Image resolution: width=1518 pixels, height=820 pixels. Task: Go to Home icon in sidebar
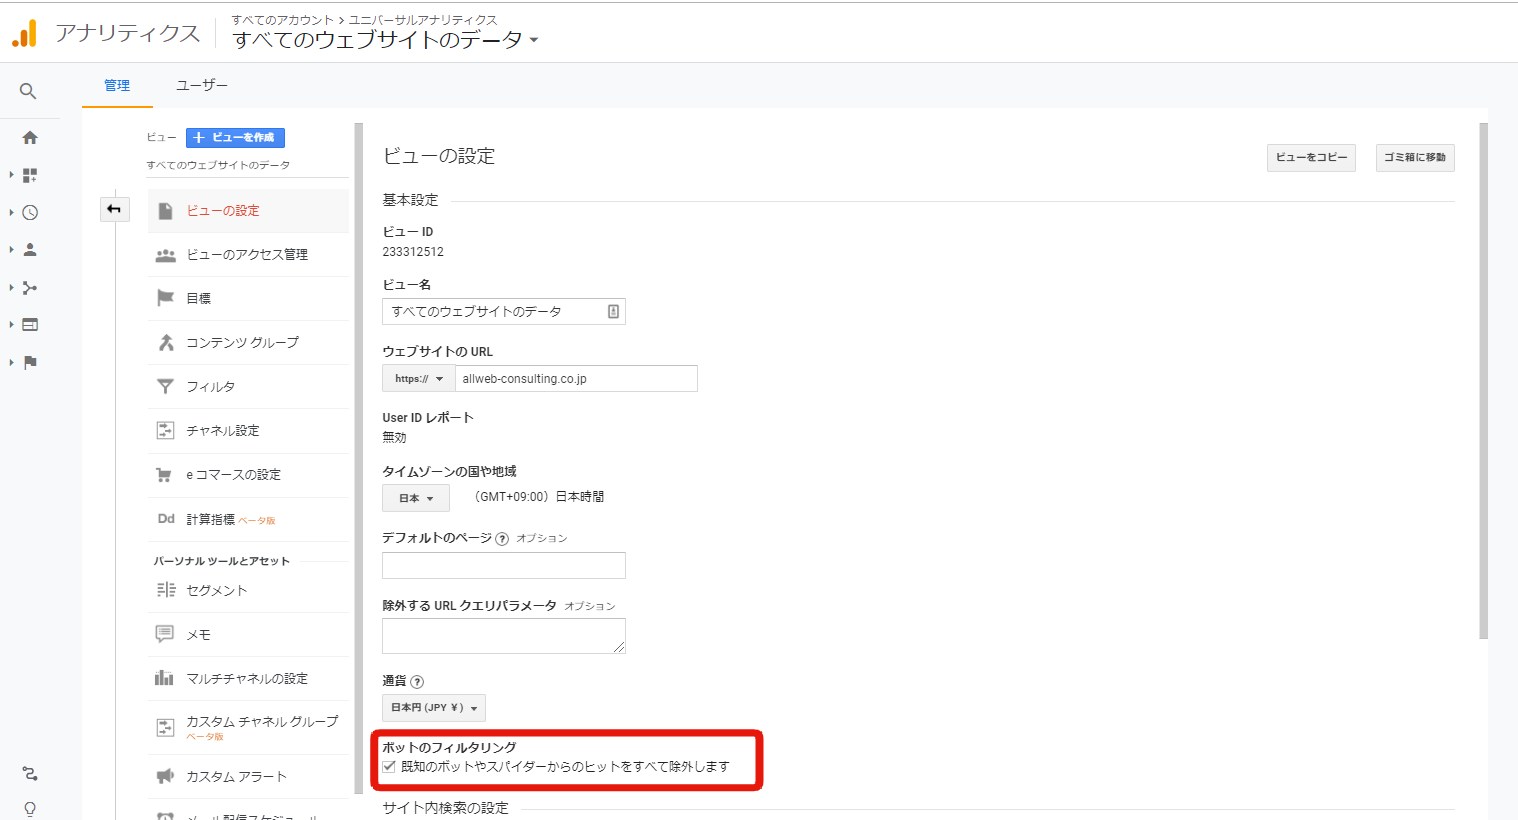(30, 138)
